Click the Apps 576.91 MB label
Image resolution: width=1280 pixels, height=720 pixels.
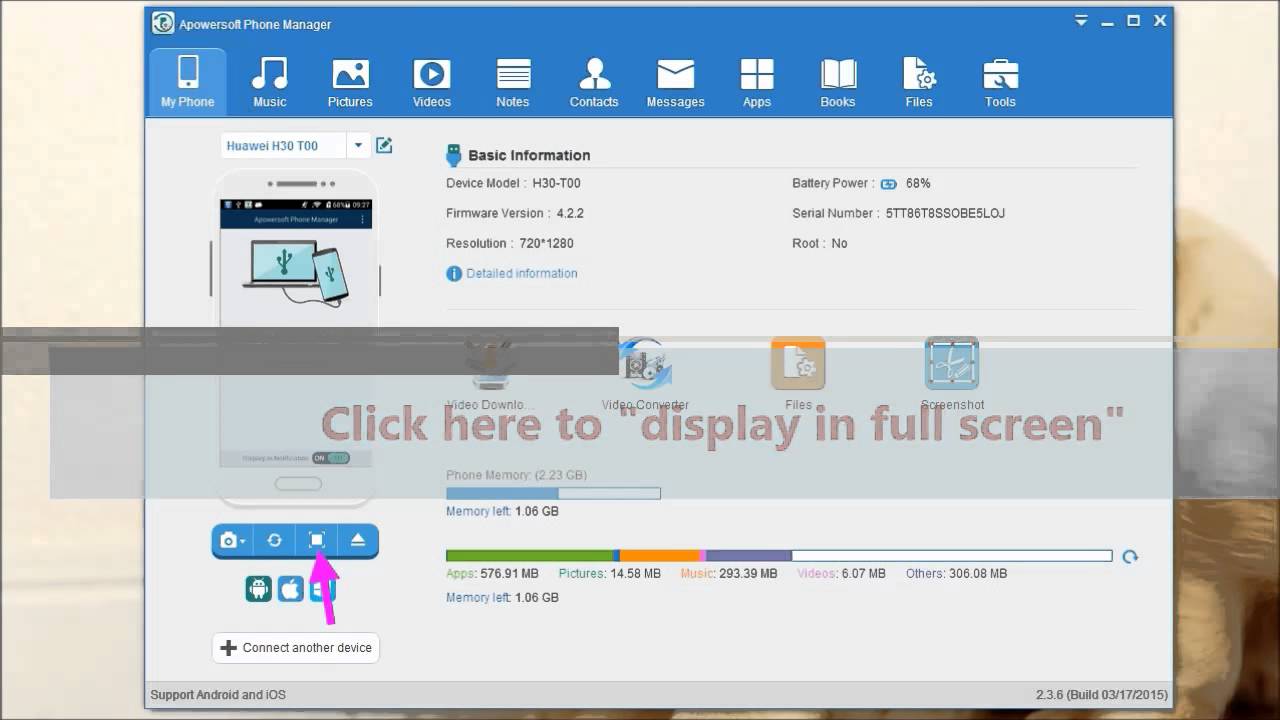pyautogui.click(x=492, y=574)
